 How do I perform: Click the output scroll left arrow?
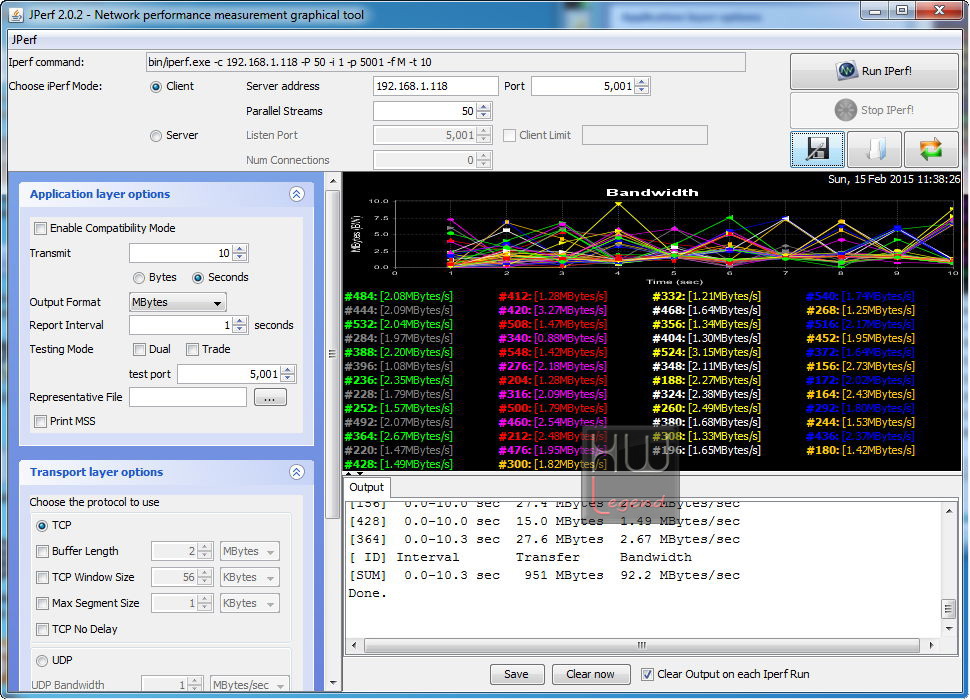[354, 645]
